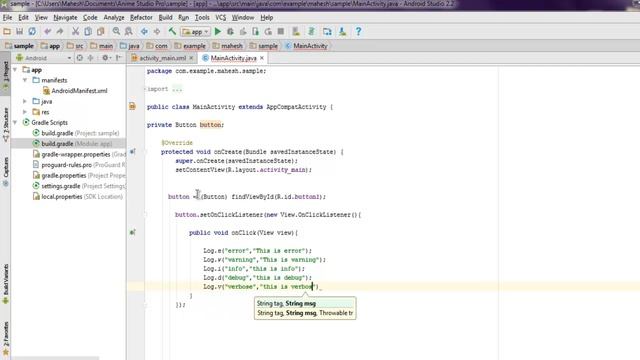Viewport: 640px width, 360px height.
Task: Toggle the Captures tool window side tab
Action: (6, 172)
